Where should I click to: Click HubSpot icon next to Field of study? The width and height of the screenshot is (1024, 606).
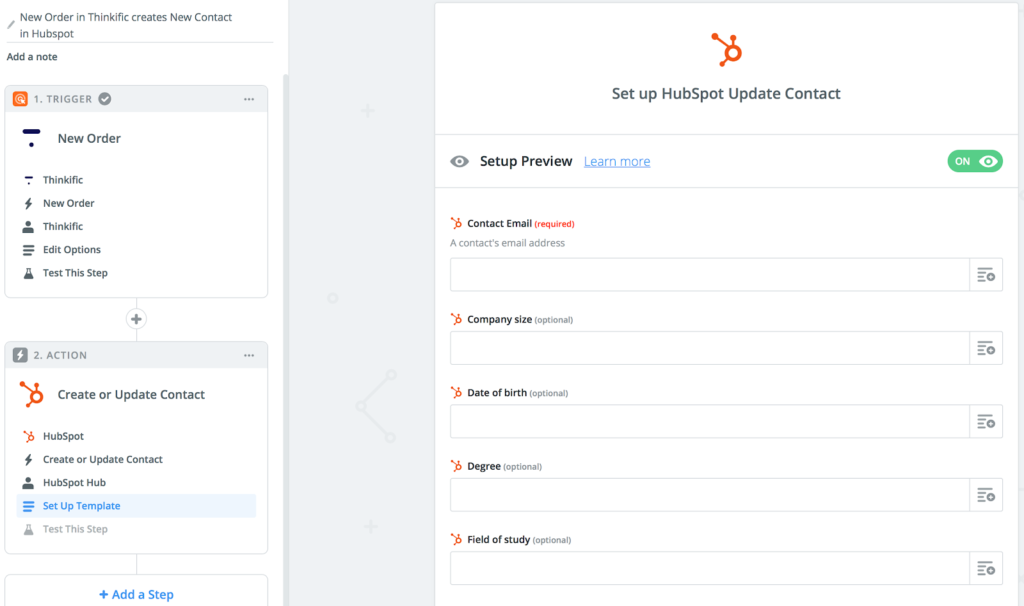(456, 539)
